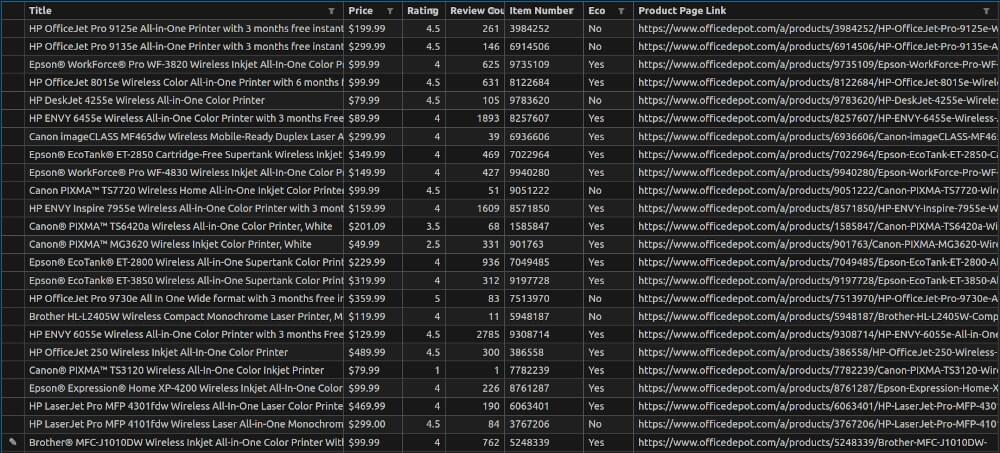Click the $199.99 price cell

pyautogui.click(x=373, y=29)
